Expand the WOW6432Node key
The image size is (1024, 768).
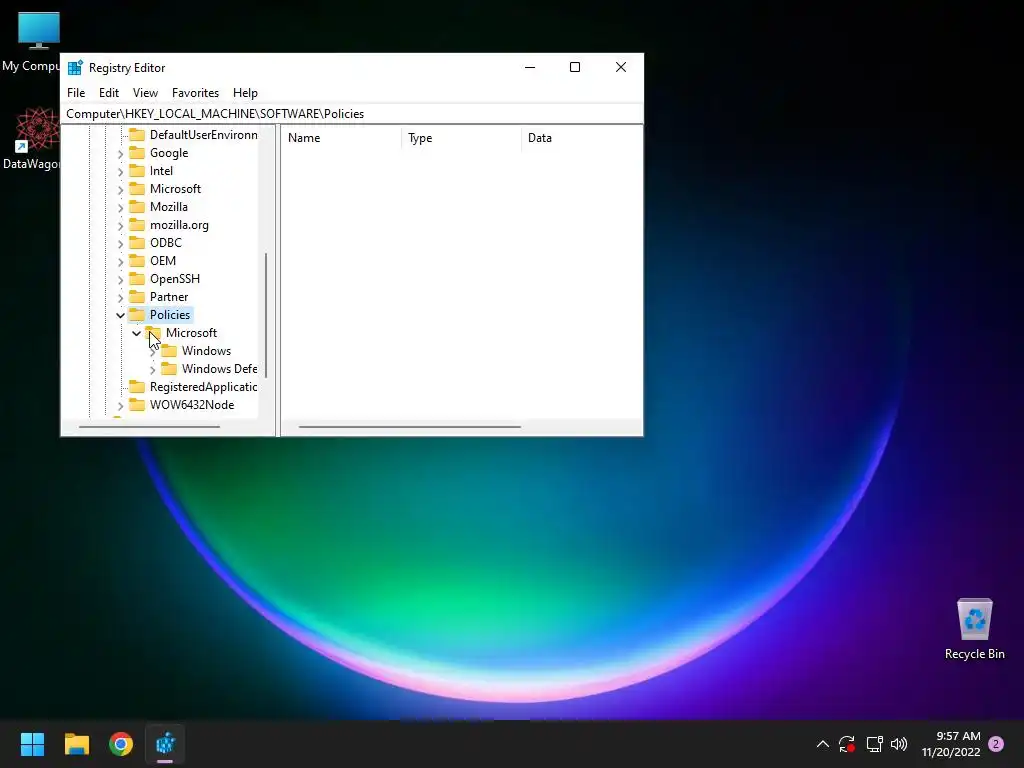pos(120,406)
